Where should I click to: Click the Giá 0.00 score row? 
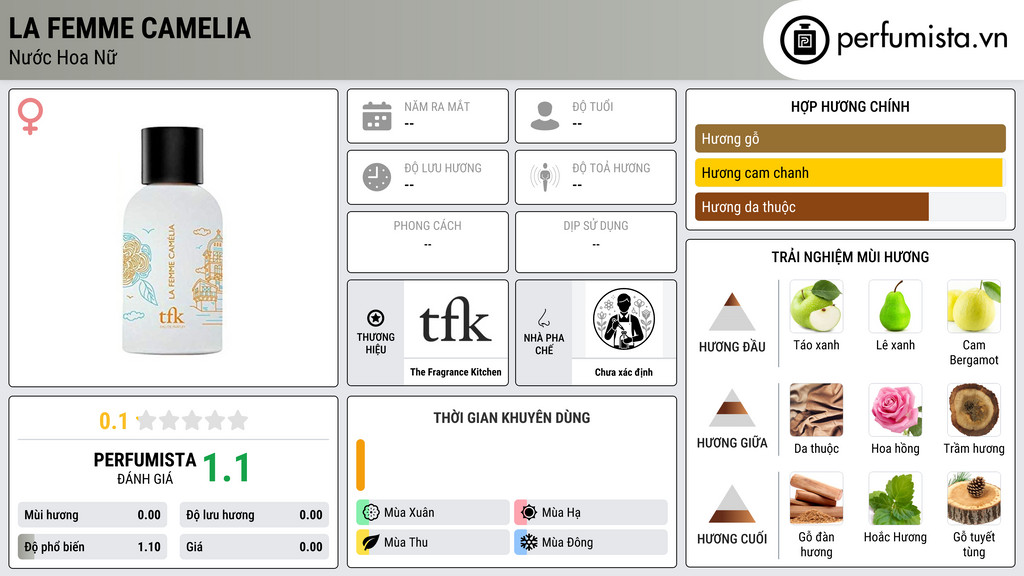(254, 547)
